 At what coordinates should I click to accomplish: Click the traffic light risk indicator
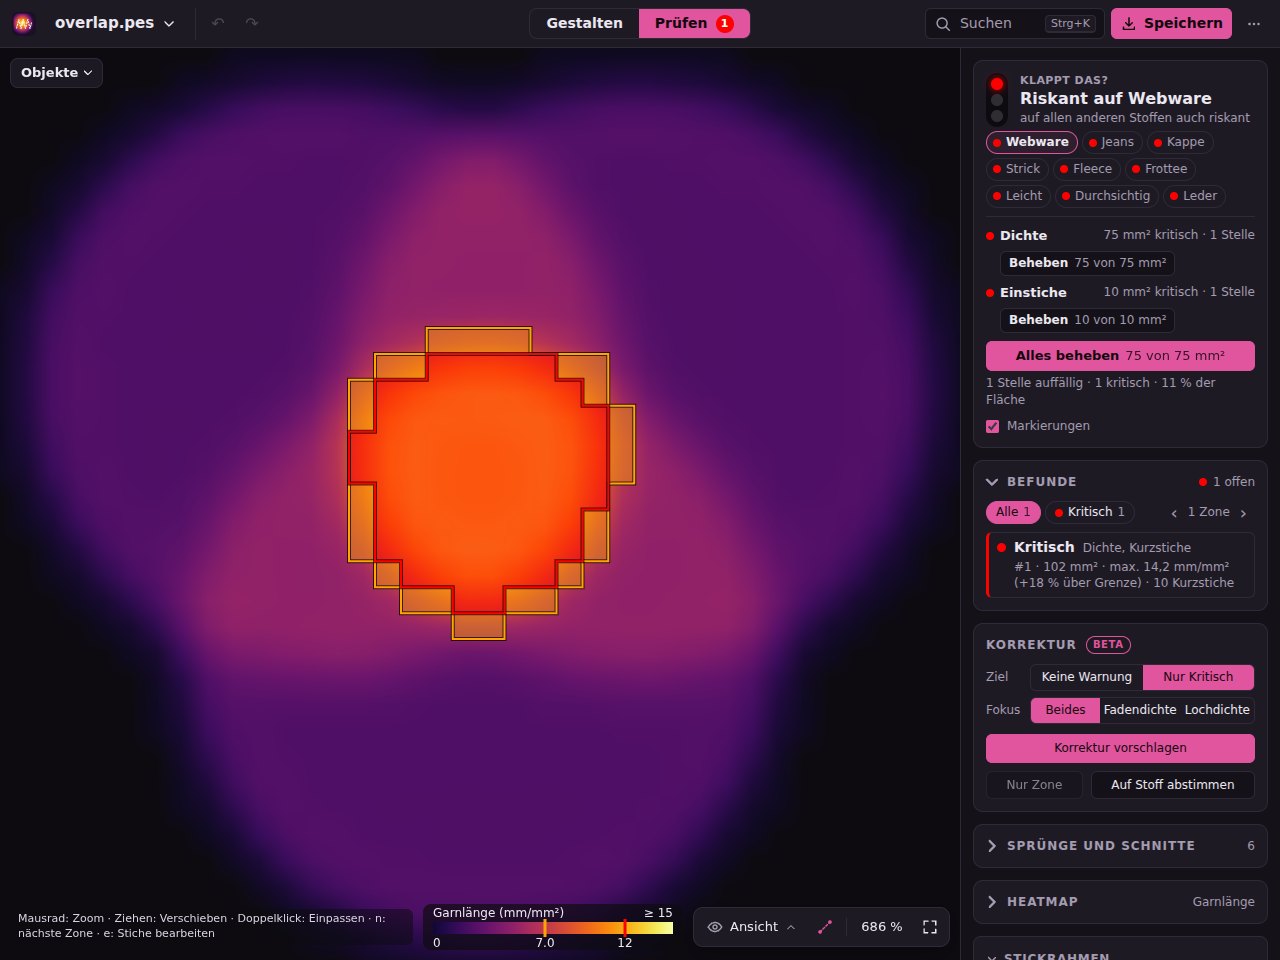tap(997, 100)
